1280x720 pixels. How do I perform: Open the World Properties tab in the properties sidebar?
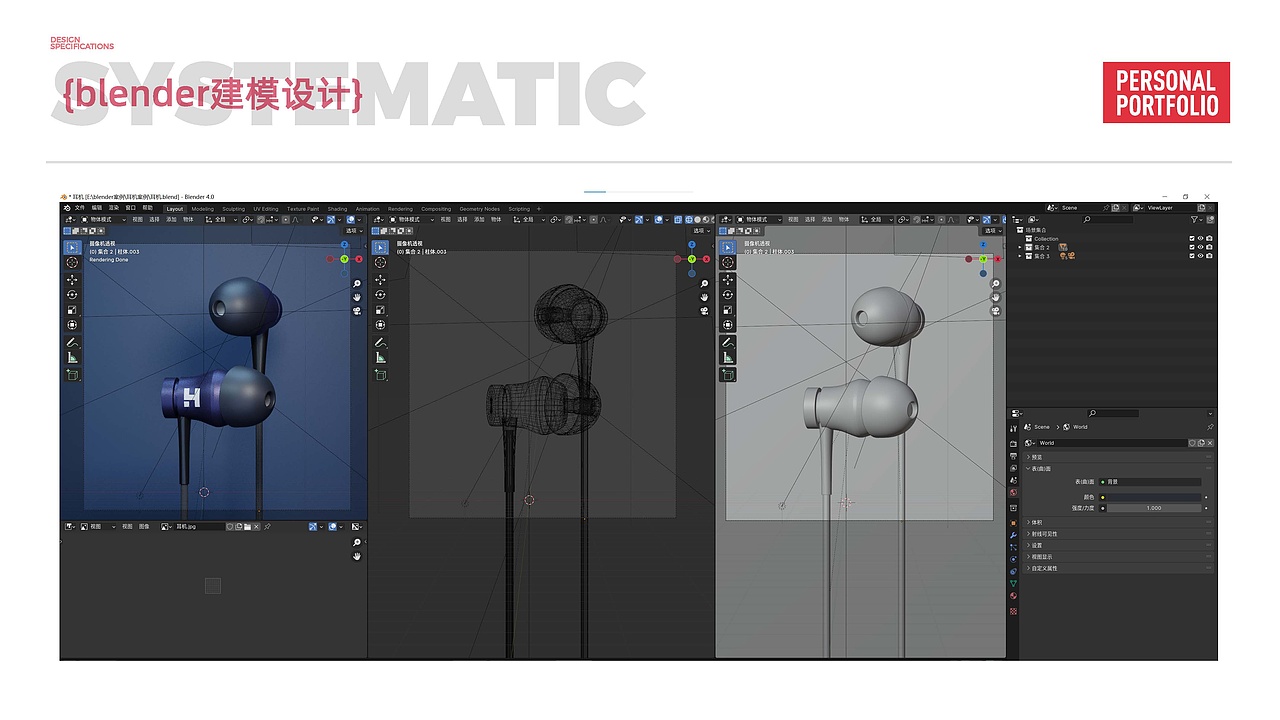pyautogui.click(x=1013, y=492)
